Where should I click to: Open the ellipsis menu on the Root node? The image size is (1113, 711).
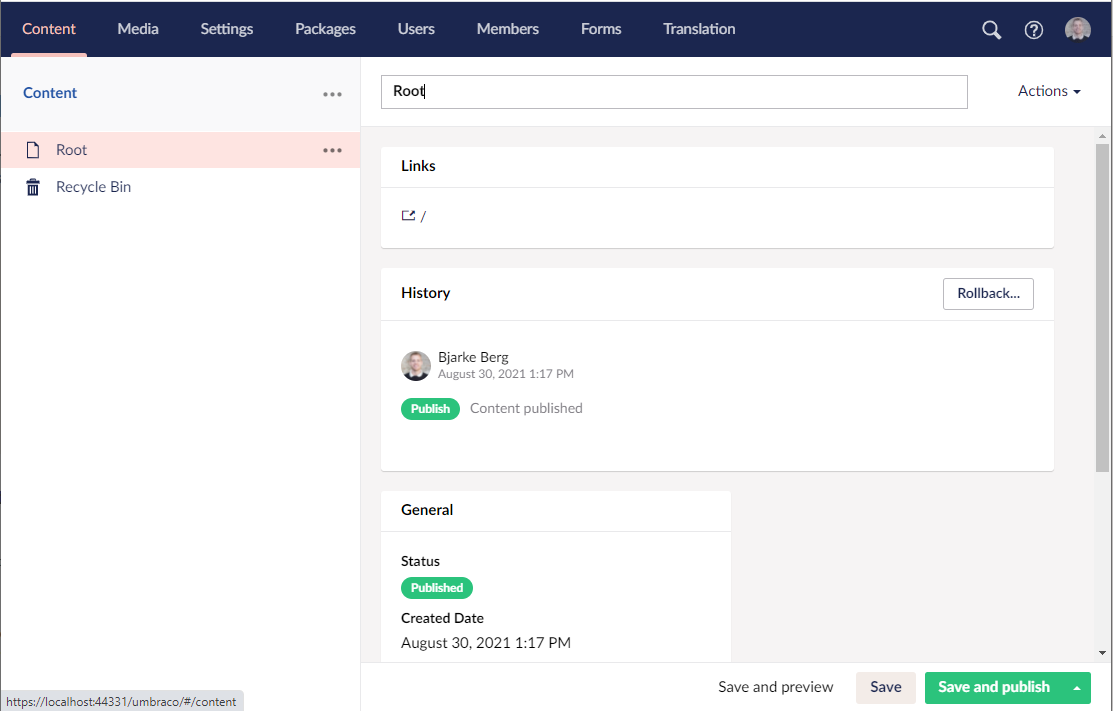332,150
